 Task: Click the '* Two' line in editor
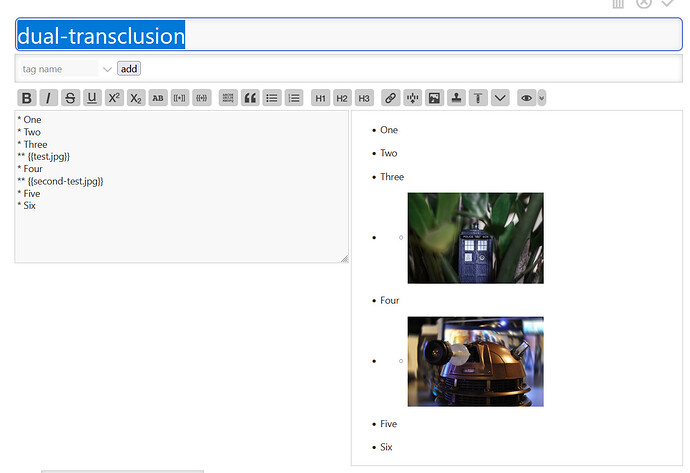point(29,132)
